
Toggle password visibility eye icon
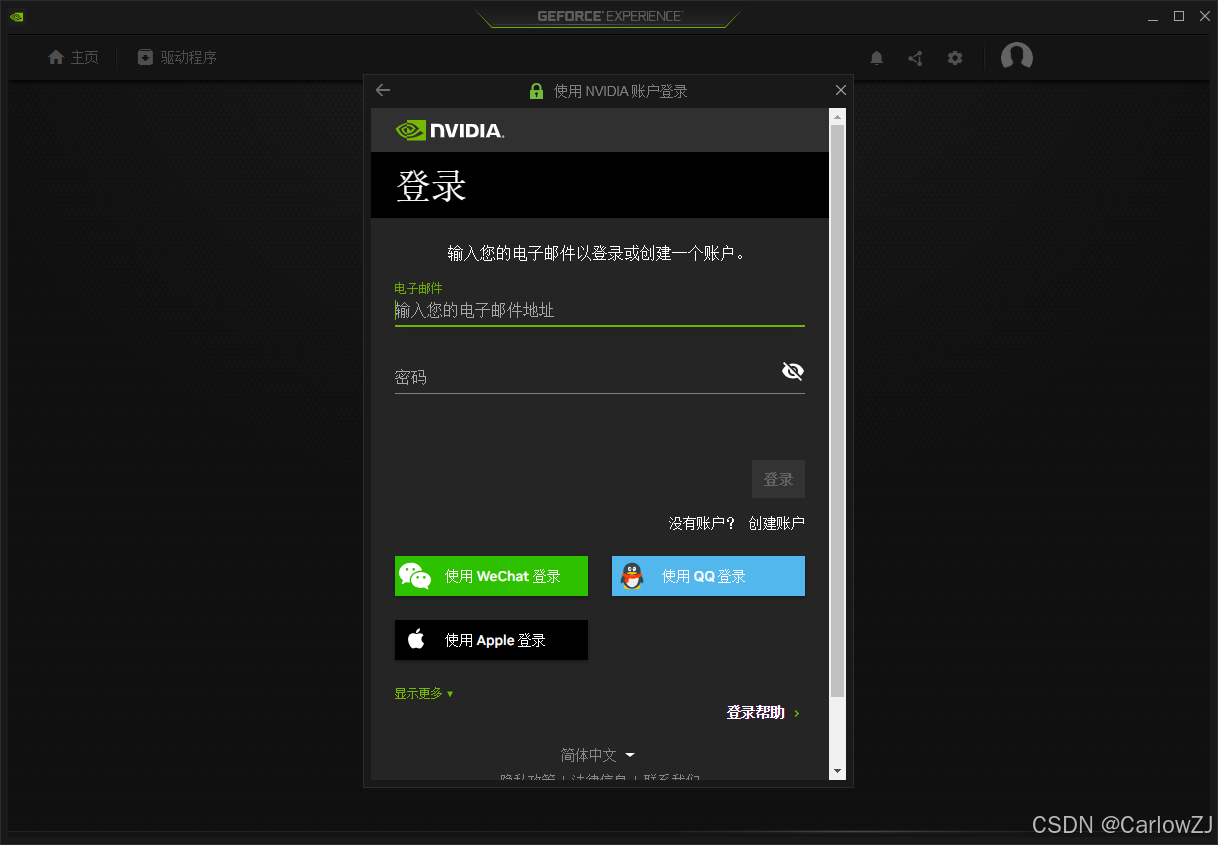pos(793,372)
